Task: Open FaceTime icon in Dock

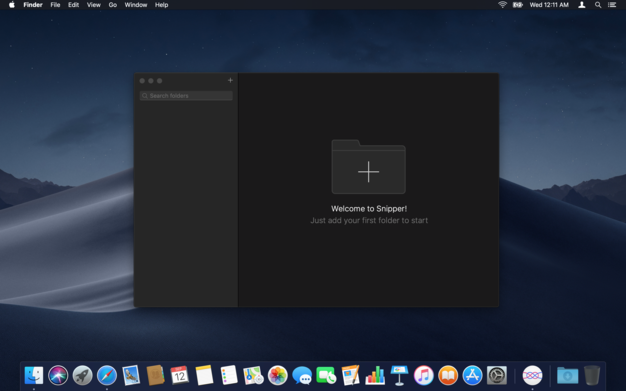Action: click(326, 375)
